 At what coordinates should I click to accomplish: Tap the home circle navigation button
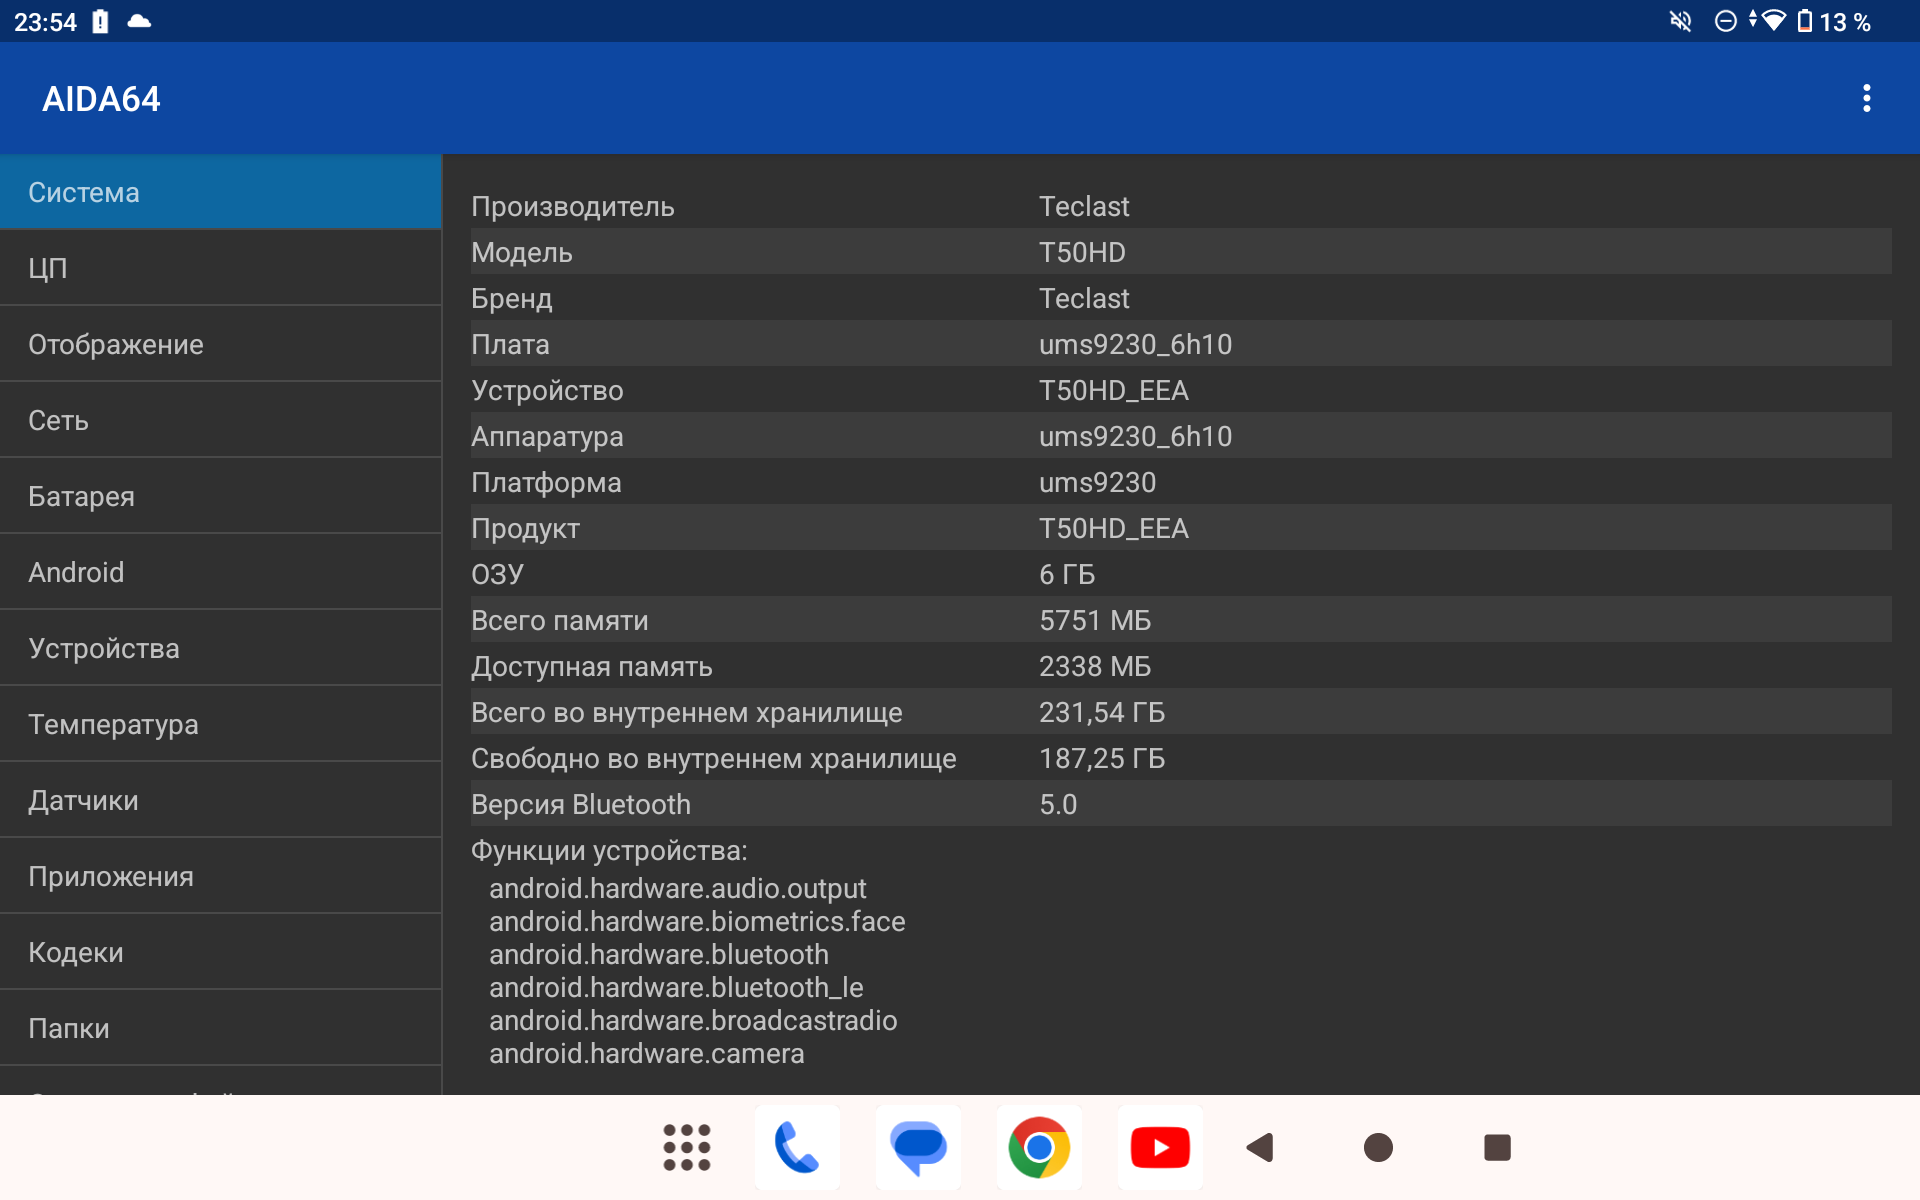1378,1147
